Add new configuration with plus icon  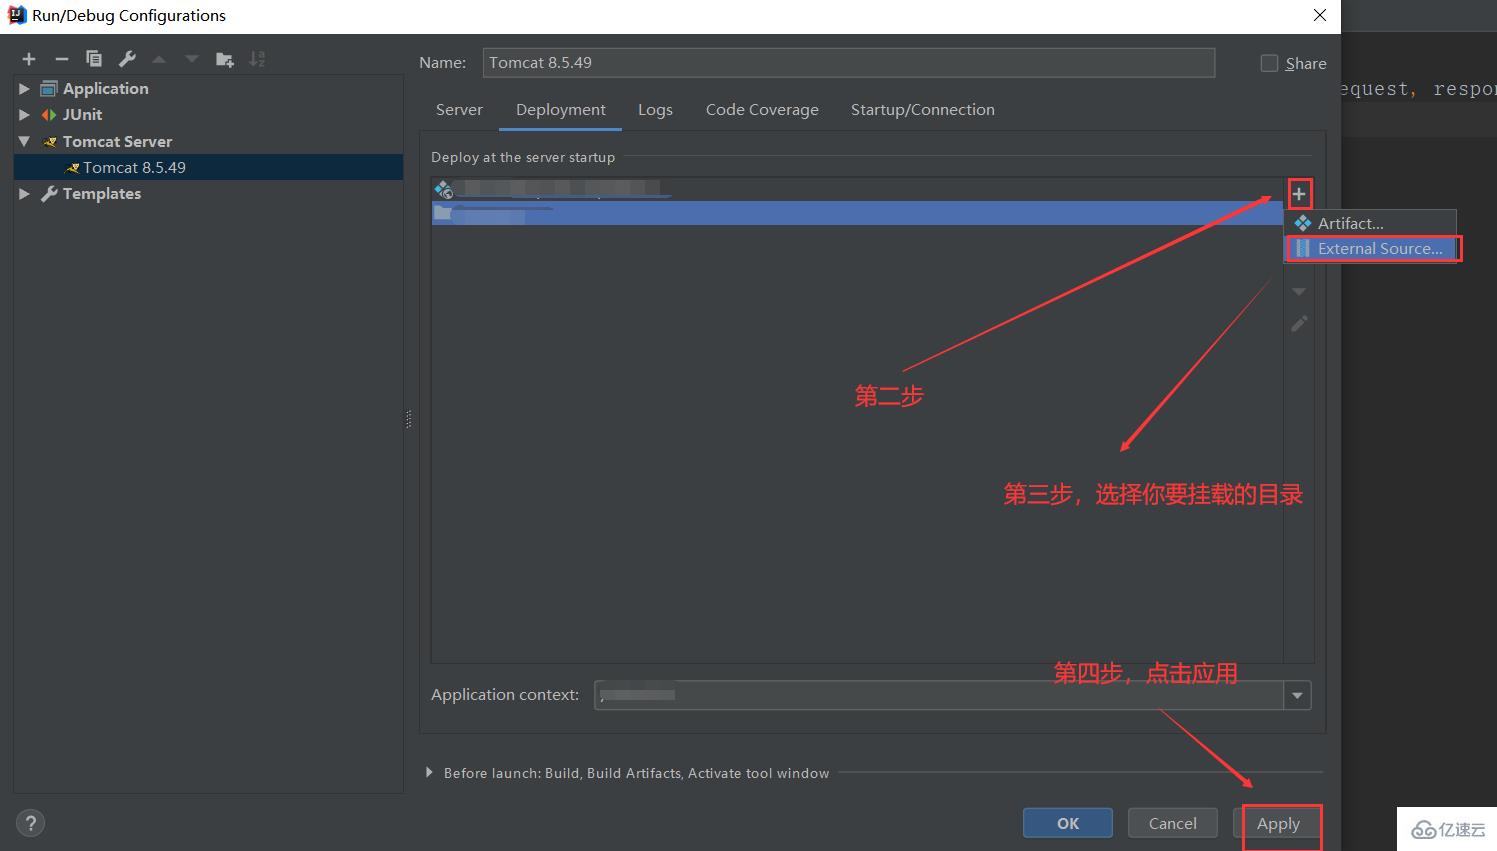[x=29, y=59]
